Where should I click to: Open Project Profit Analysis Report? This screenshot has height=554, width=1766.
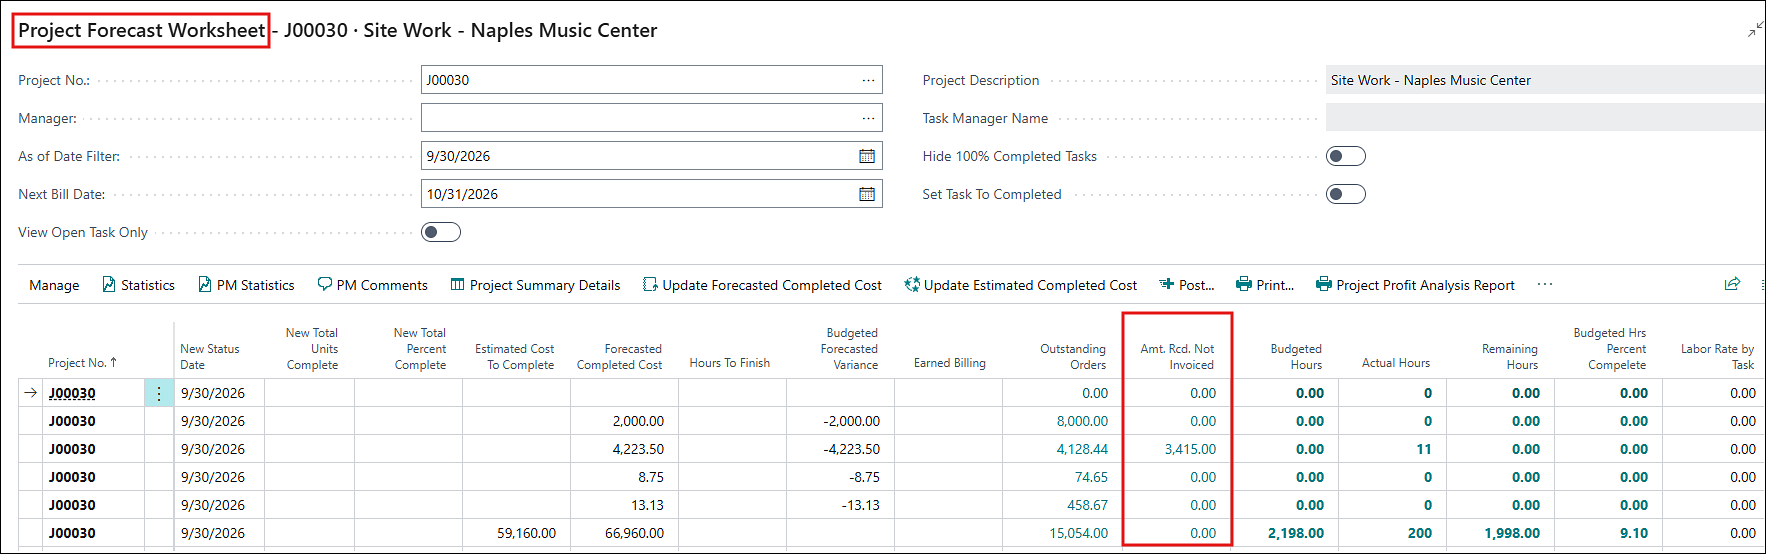coord(1415,285)
